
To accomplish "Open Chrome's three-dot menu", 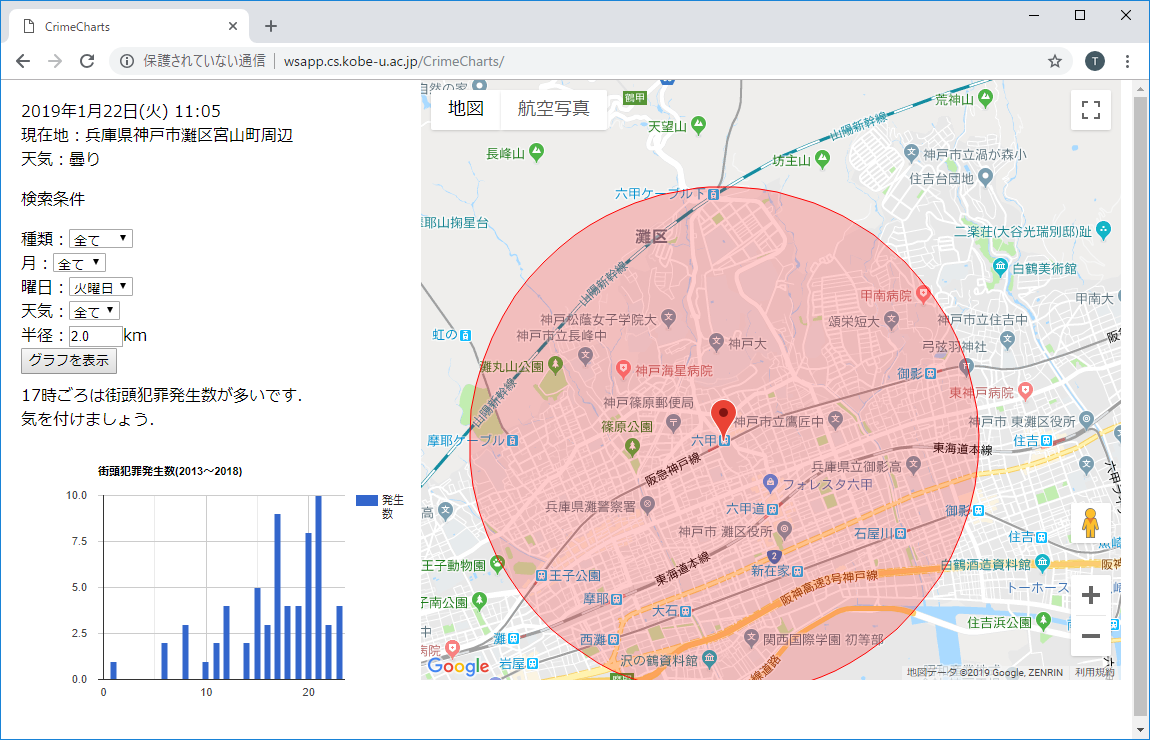I will point(1127,61).
